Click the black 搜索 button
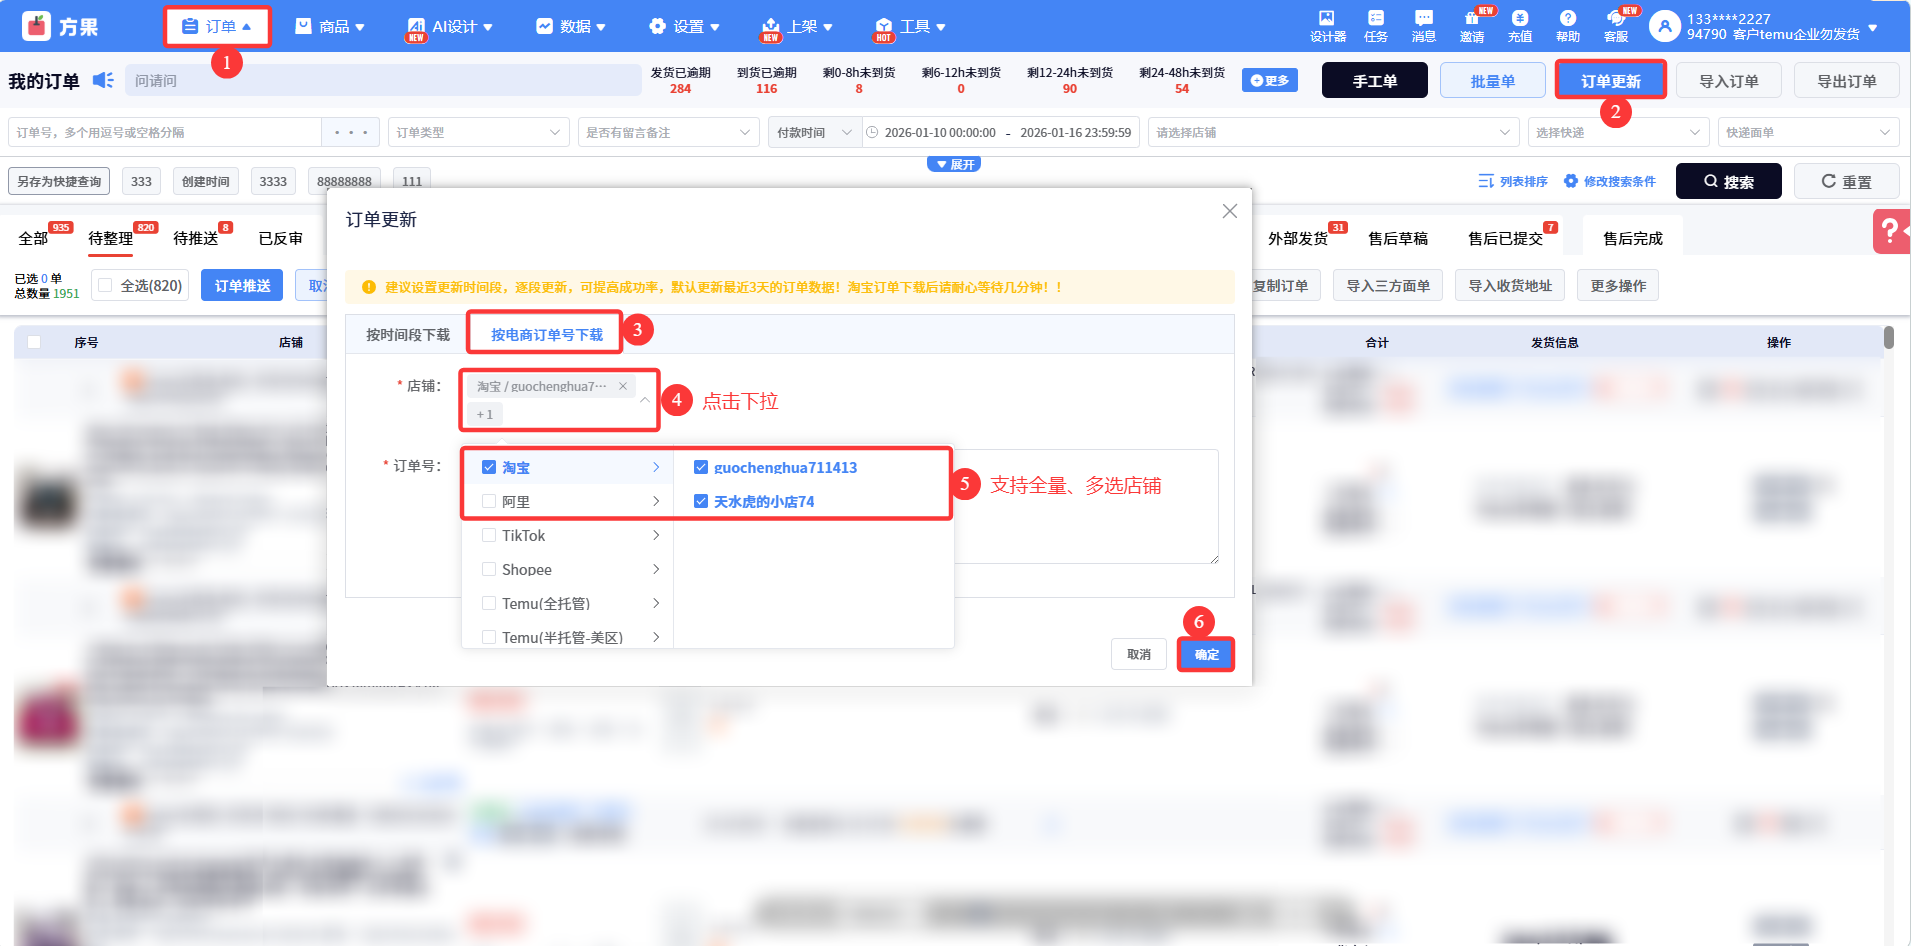The height and width of the screenshot is (946, 1911). point(1728,181)
